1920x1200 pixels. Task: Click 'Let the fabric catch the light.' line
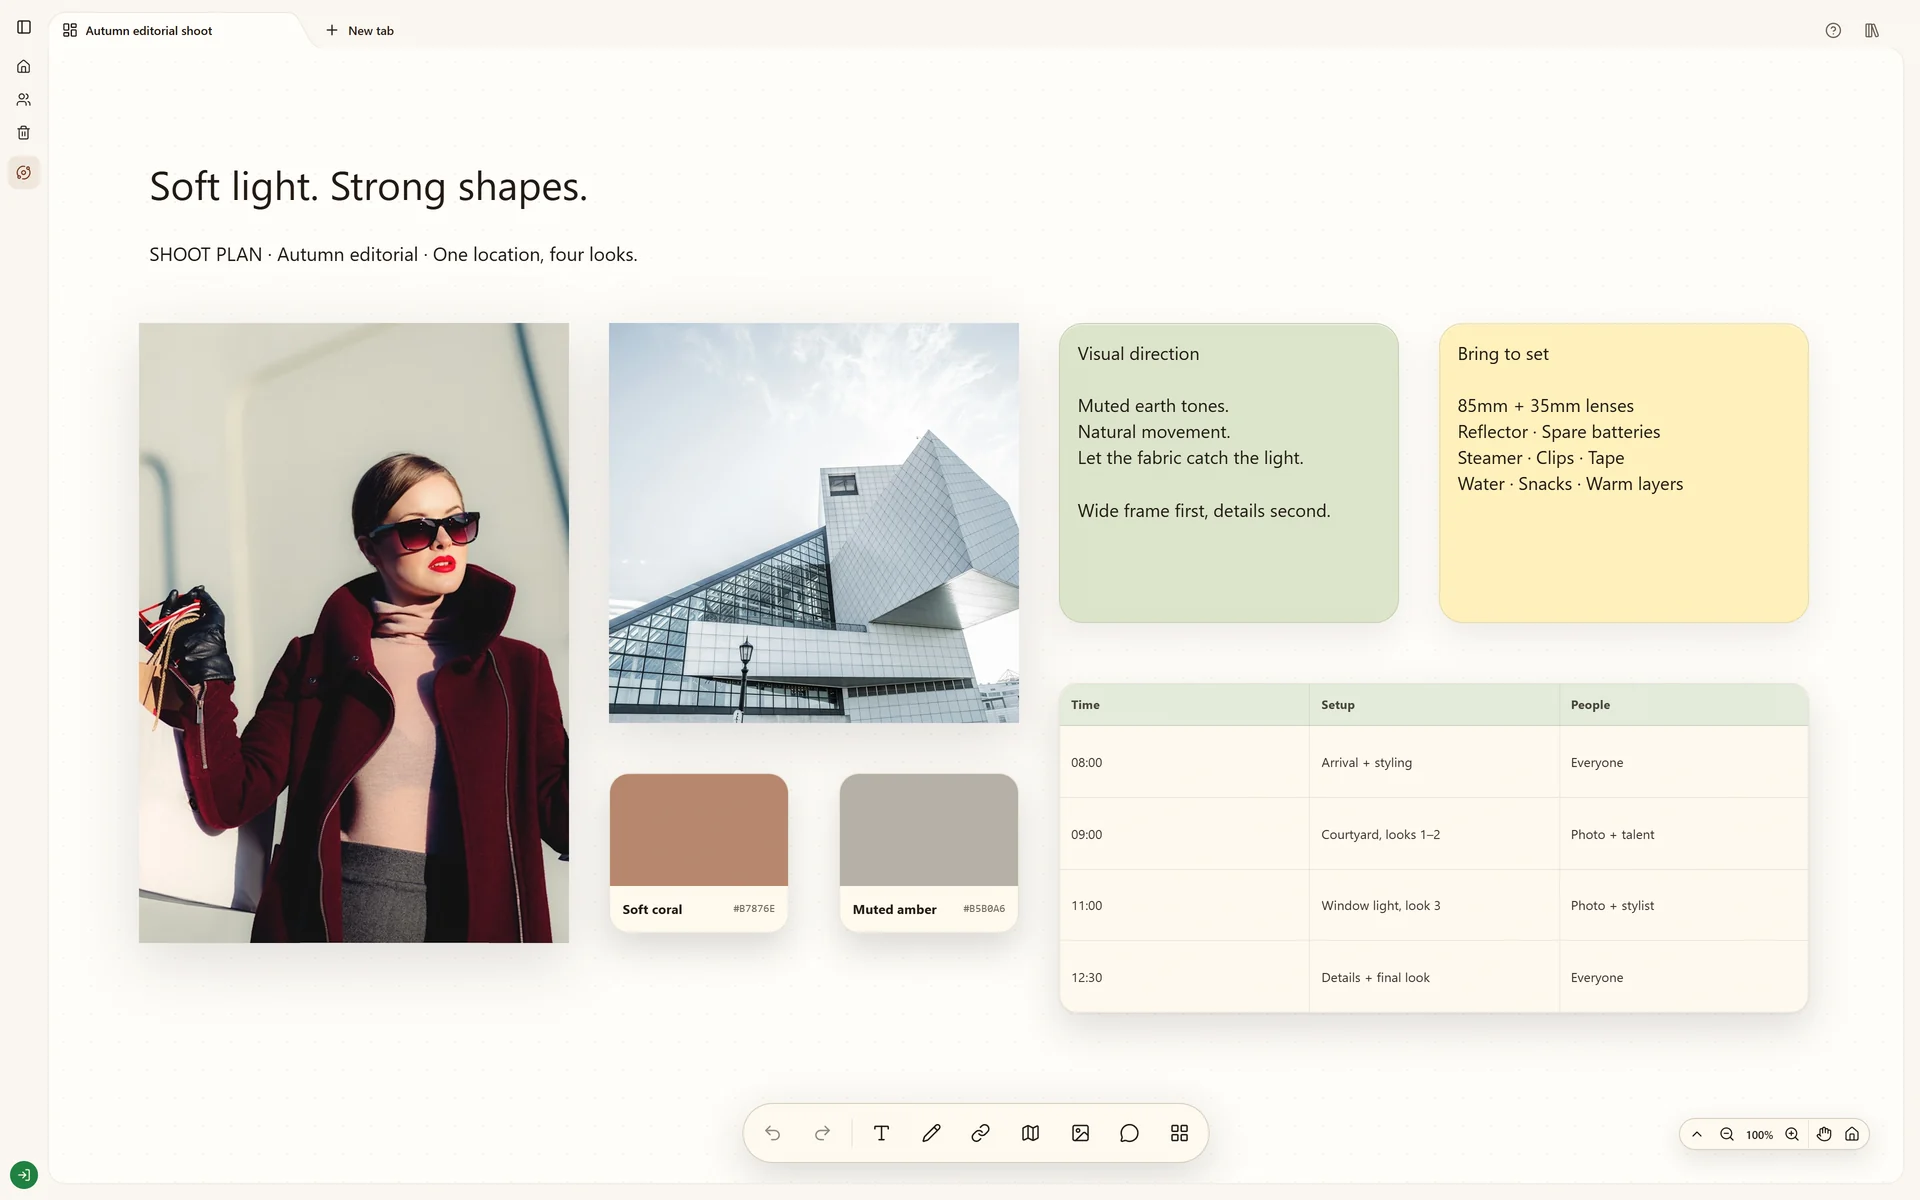click(x=1190, y=458)
